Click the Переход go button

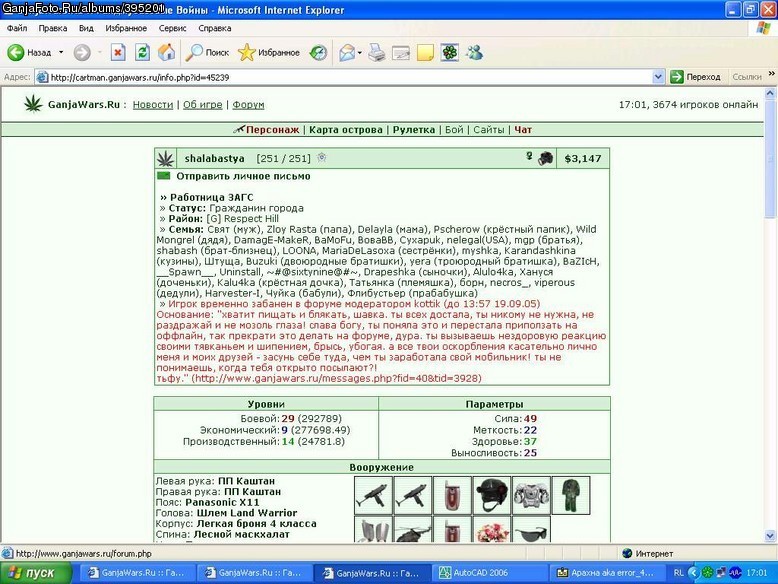[x=695, y=77]
